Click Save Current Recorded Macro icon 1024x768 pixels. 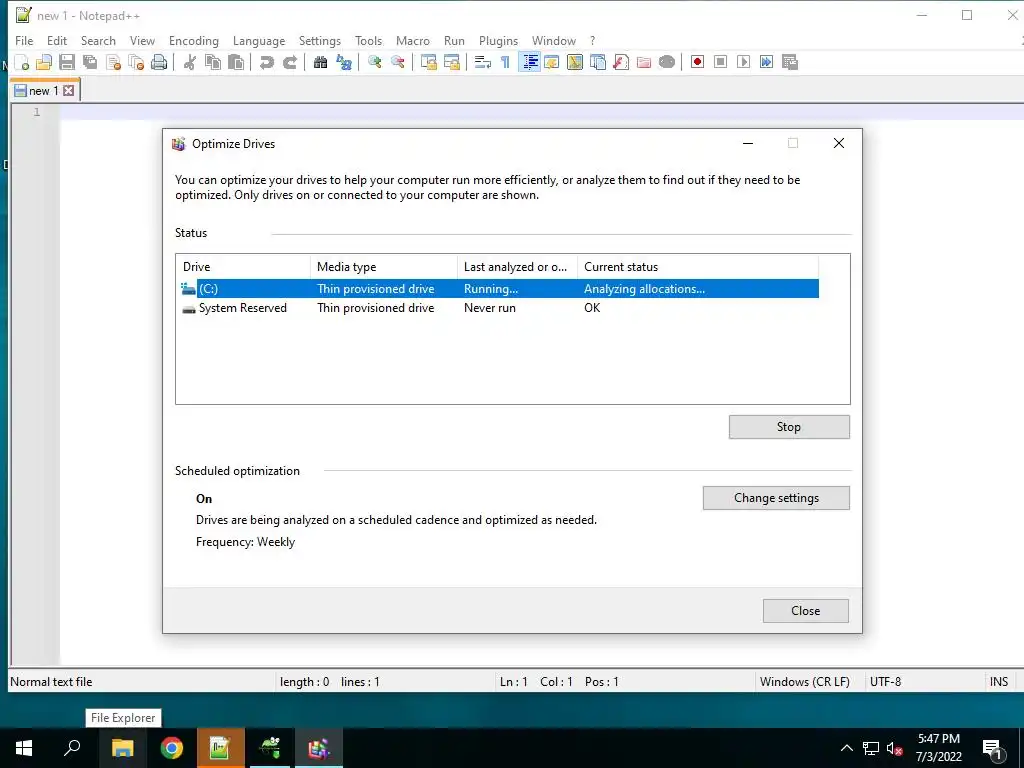coord(790,63)
